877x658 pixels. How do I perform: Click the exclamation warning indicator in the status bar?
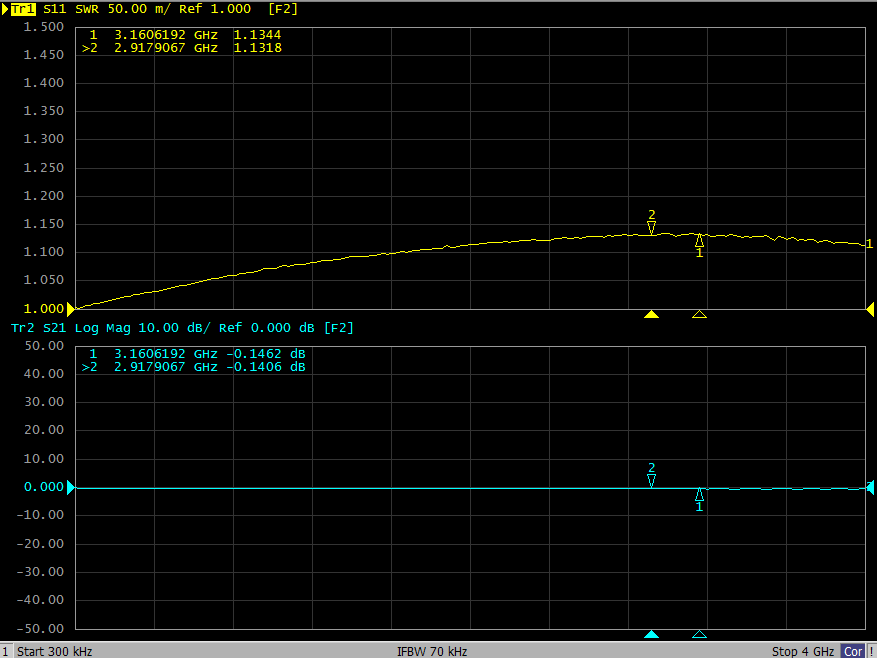coord(870,651)
